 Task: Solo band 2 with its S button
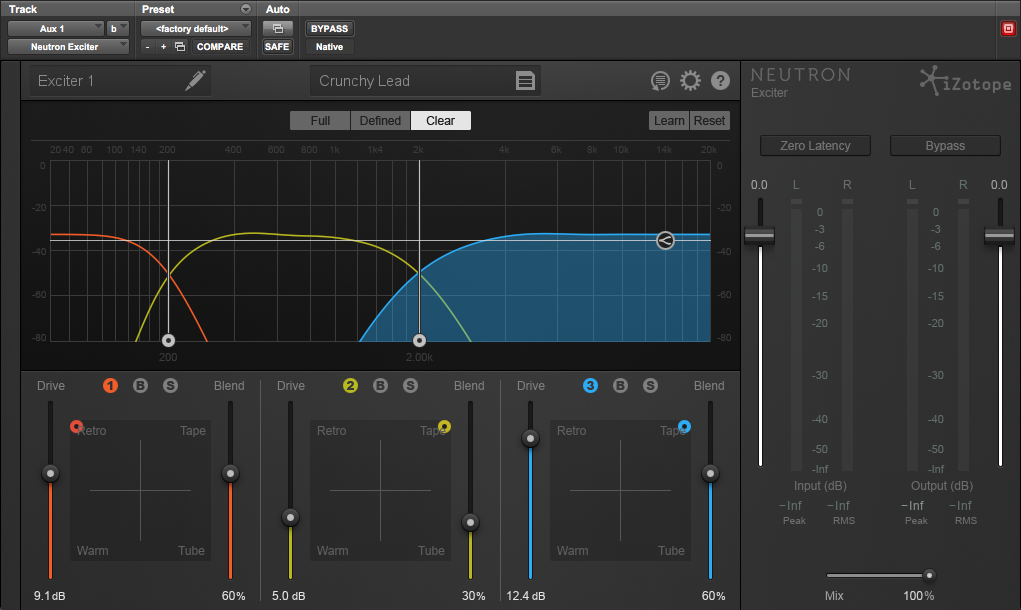coord(410,386)
